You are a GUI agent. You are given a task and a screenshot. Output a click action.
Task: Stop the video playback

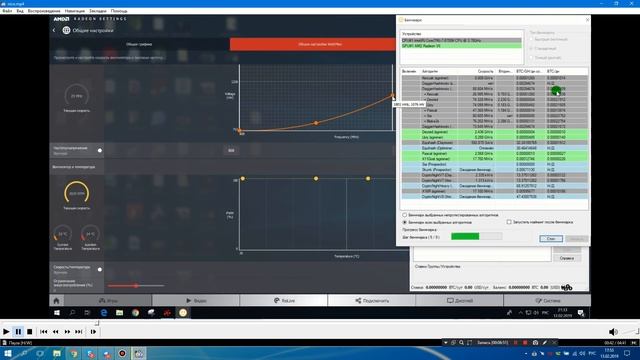(29, 331)
